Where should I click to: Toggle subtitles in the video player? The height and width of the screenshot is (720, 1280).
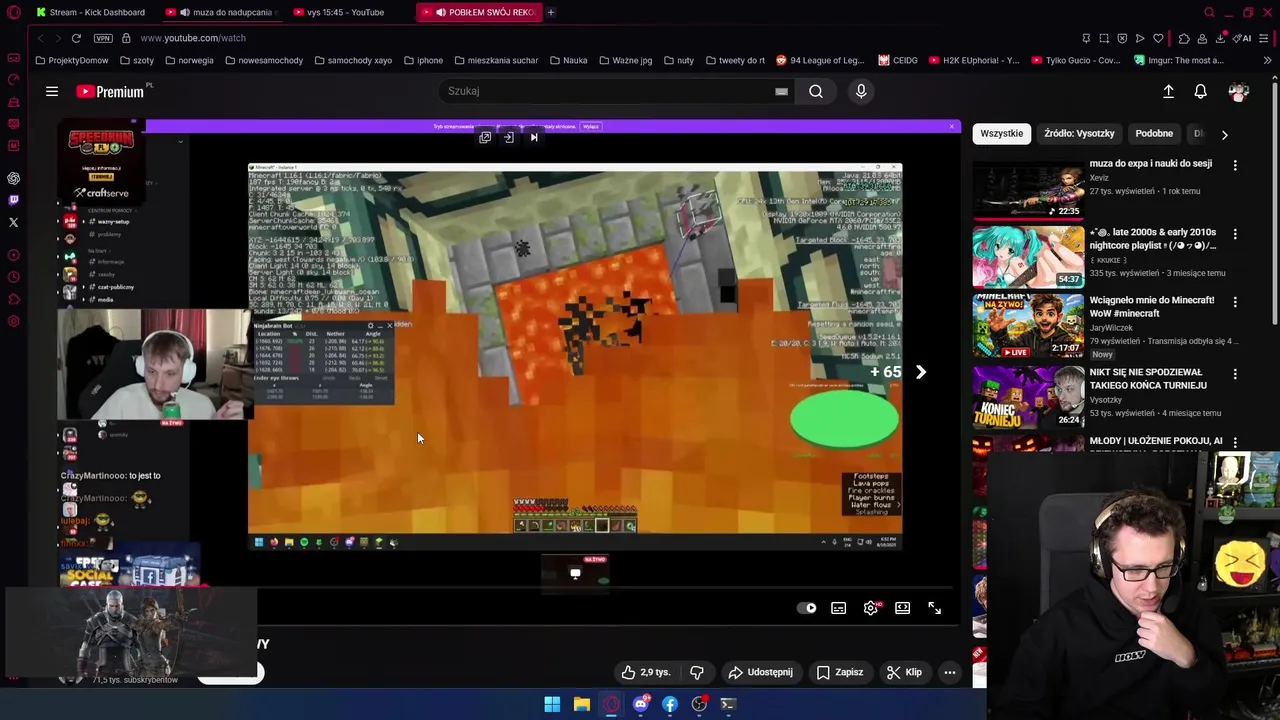pyautogui.click(x=839, y=608)
